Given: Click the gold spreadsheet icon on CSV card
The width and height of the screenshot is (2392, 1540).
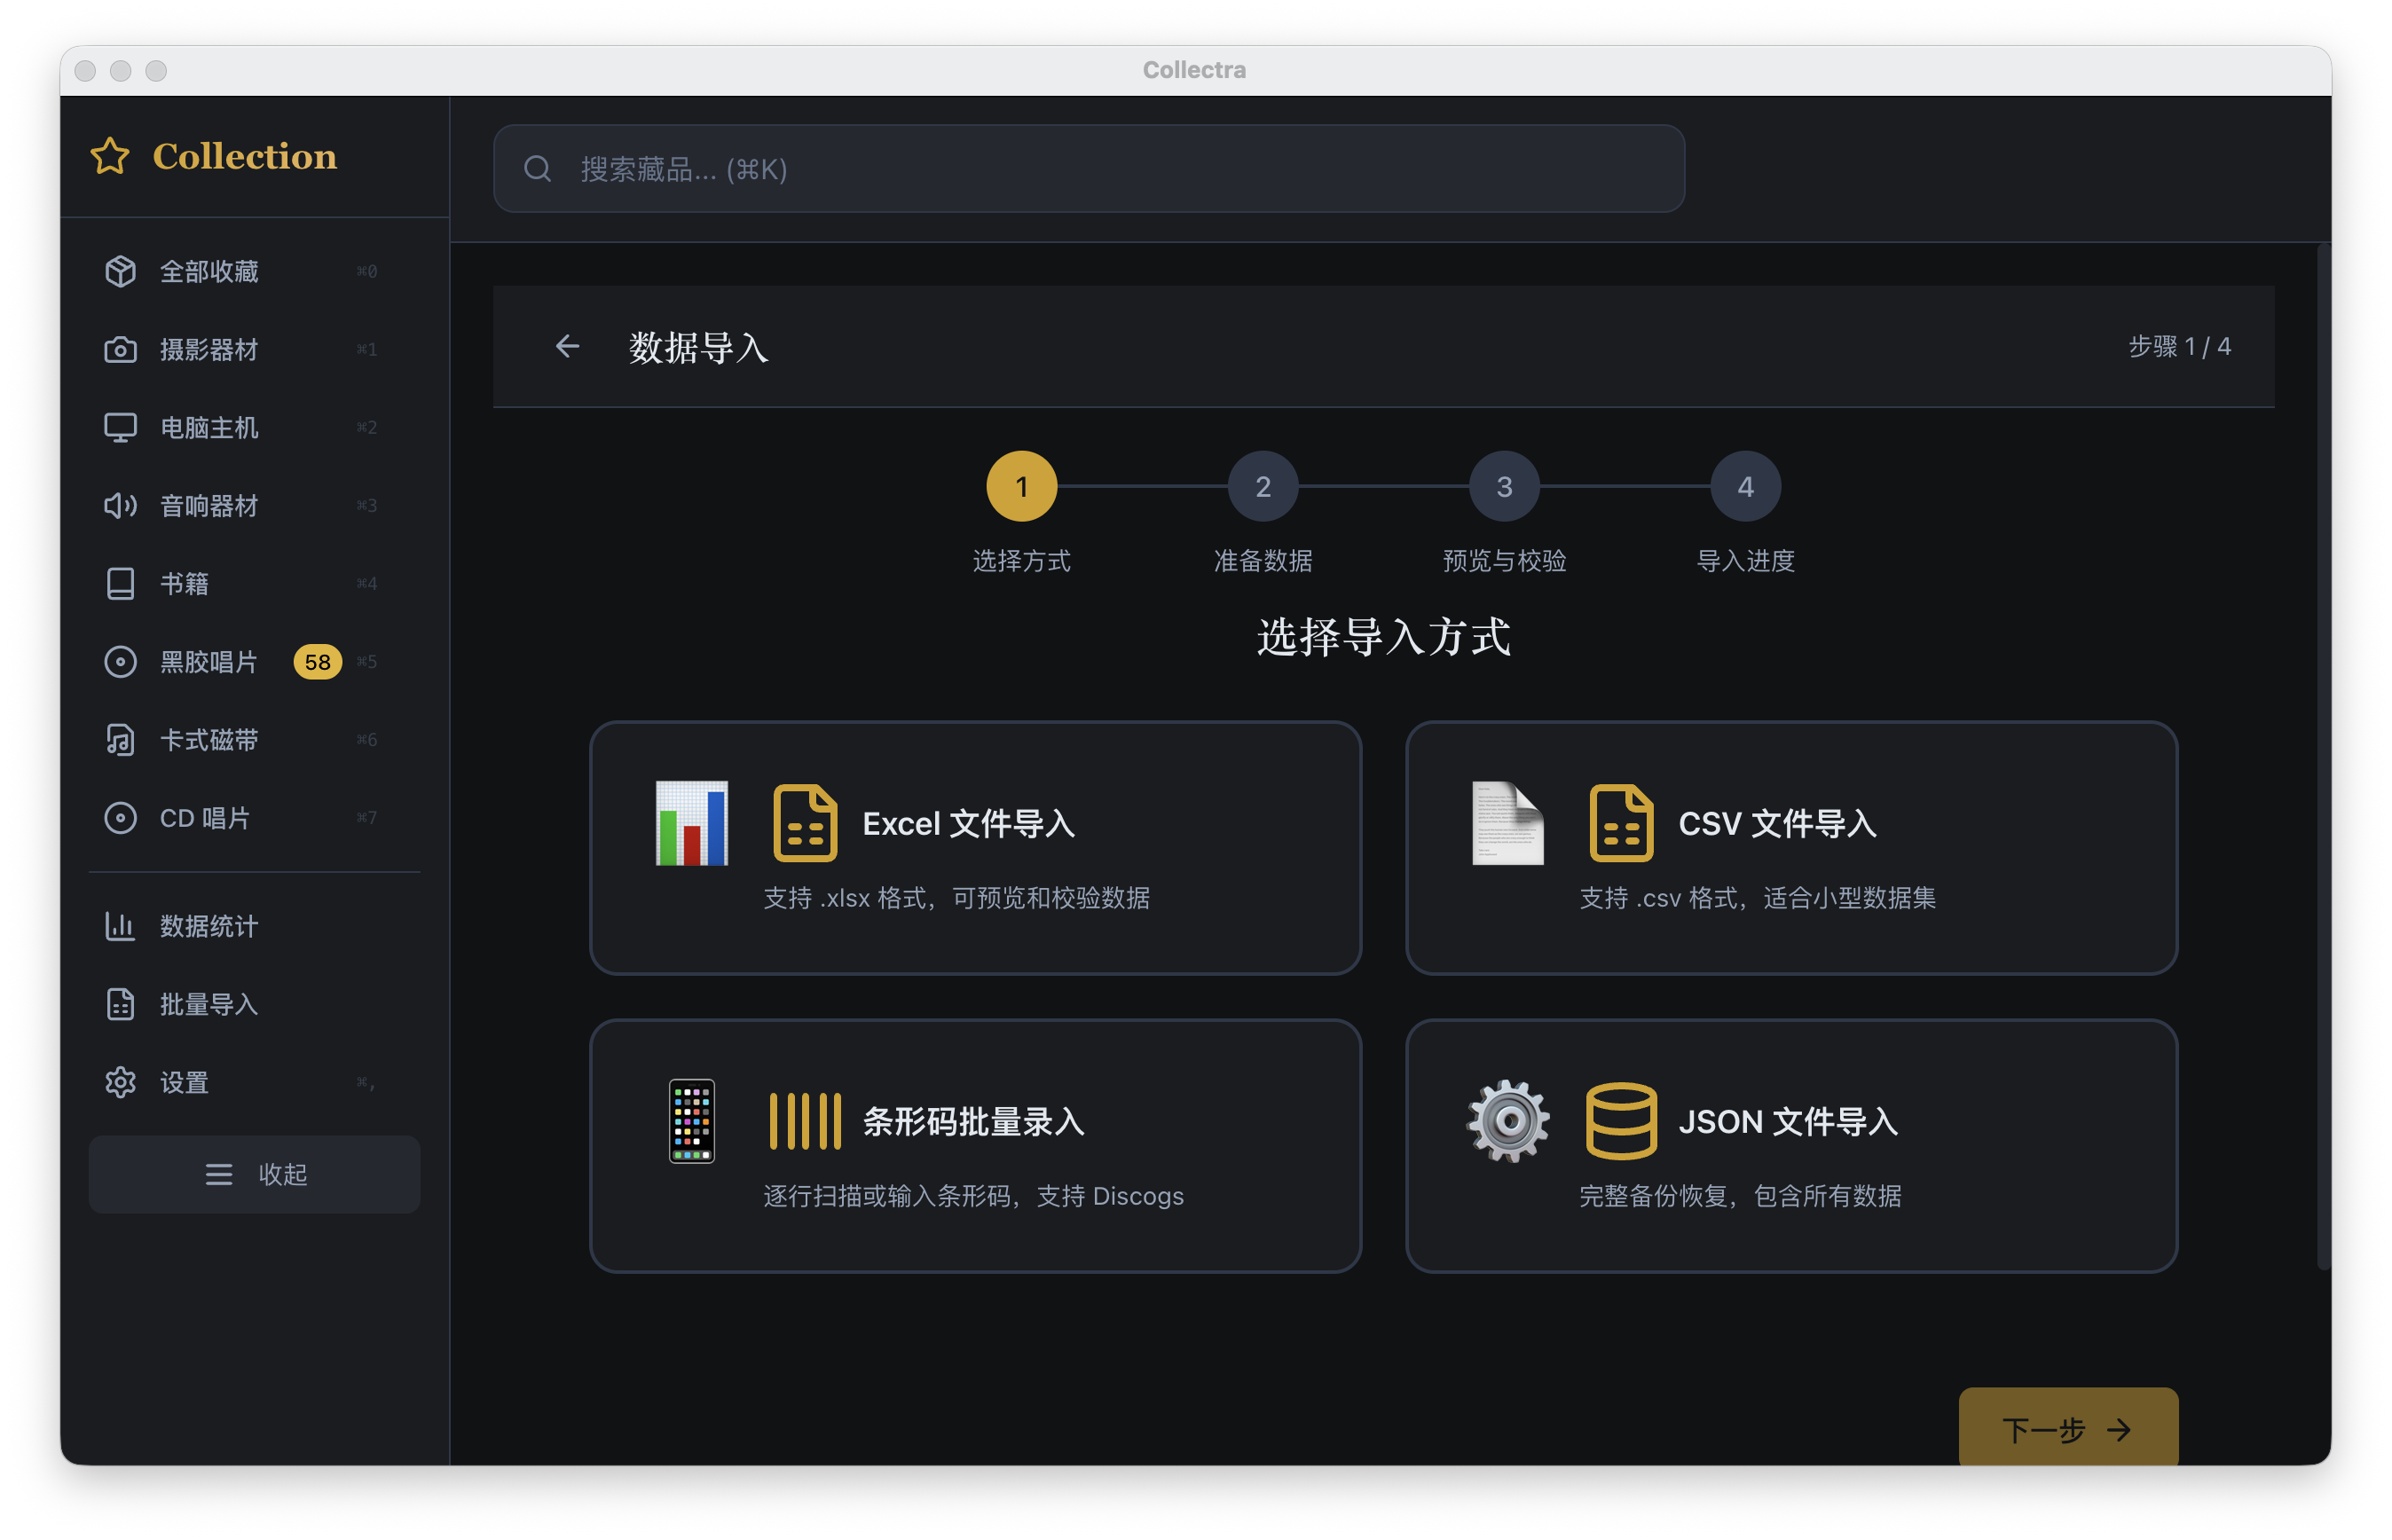Looking at the screenshot, I should pyautogui.click(x=1620, y=823).
